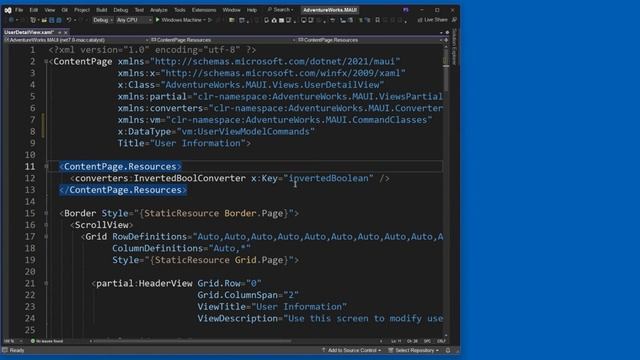The width and height of the screenshot is (640, 360).
Task: Collapse ContentPage.Resources block on line 11
Action: coord(46,167)
